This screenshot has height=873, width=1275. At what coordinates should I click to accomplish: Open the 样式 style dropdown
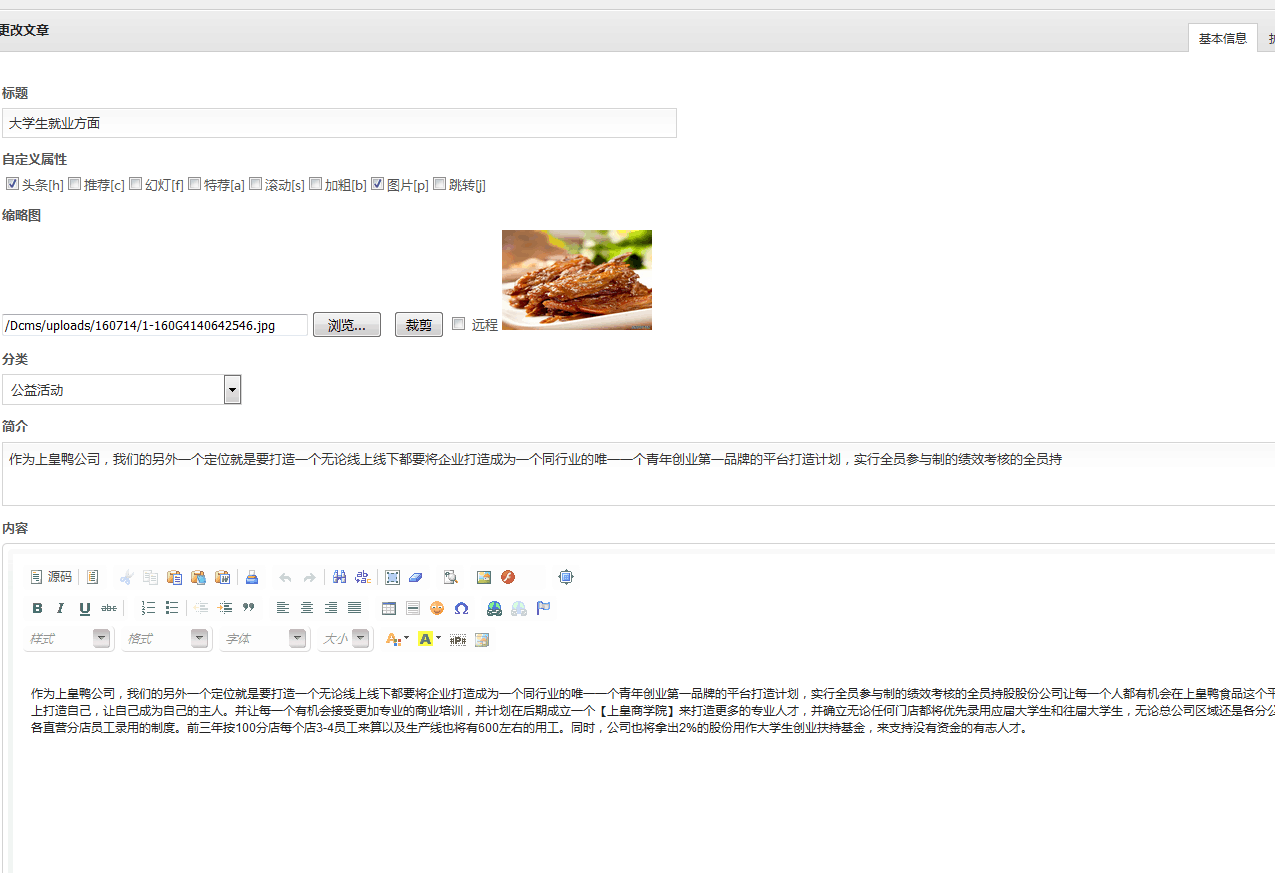68,638
